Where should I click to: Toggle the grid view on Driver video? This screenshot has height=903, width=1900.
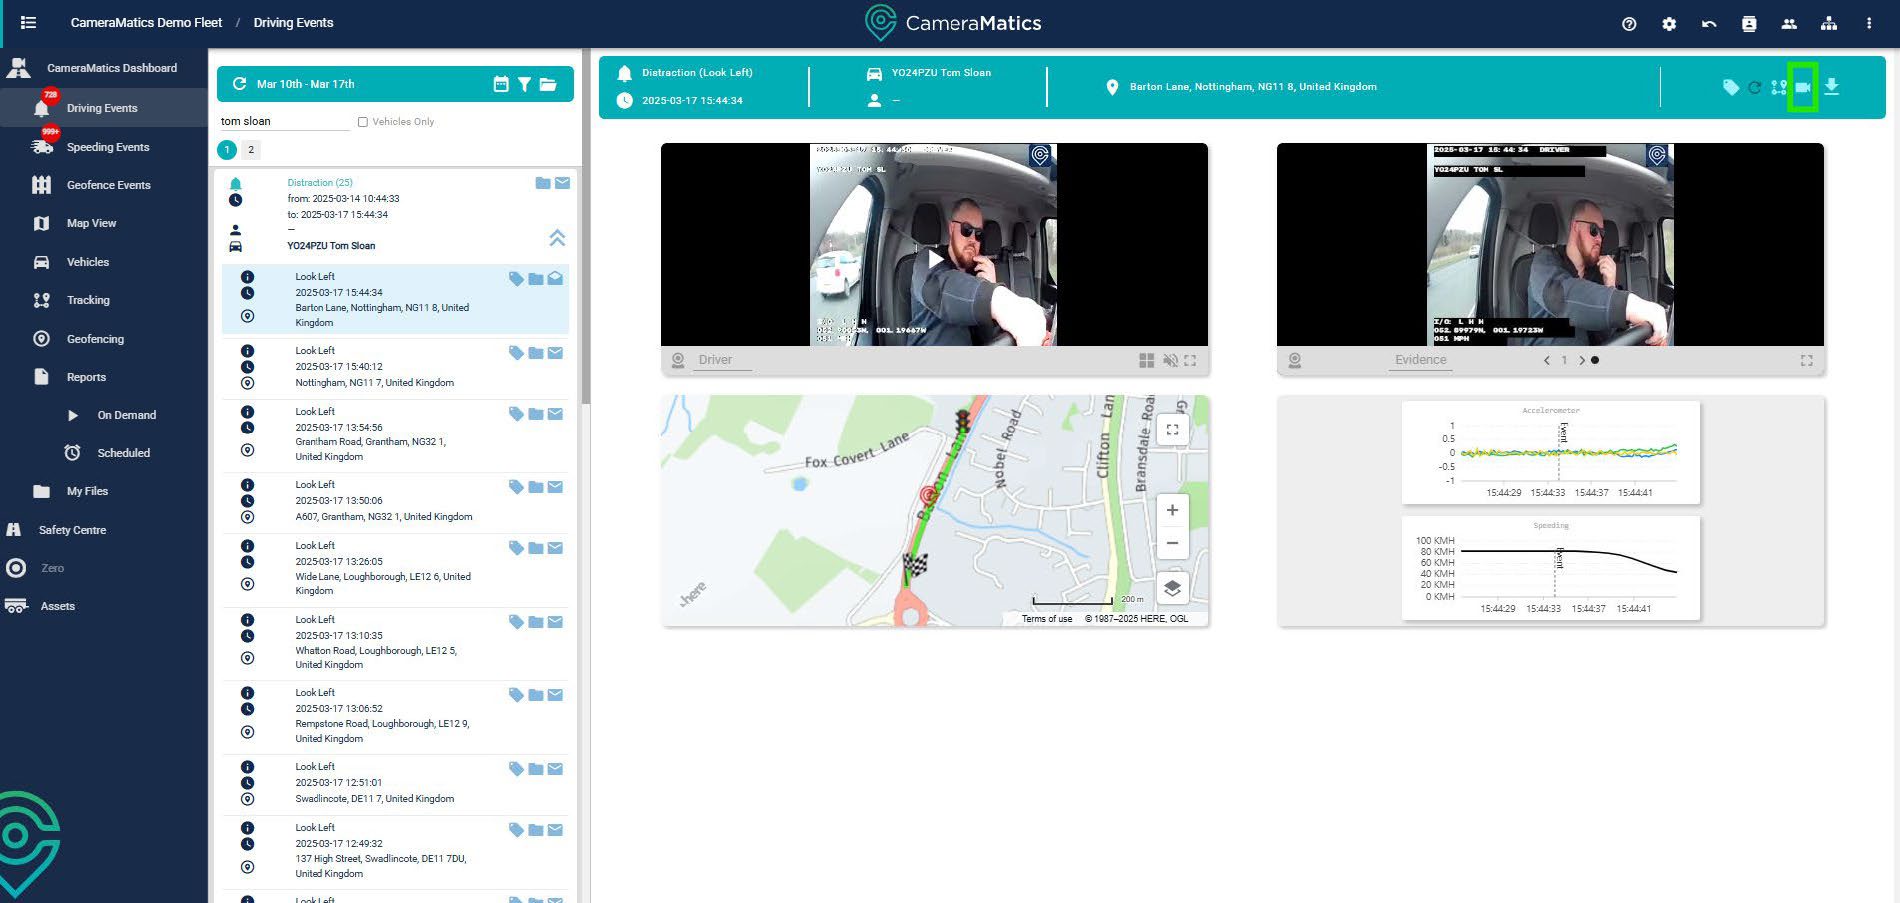(1146, 360)
